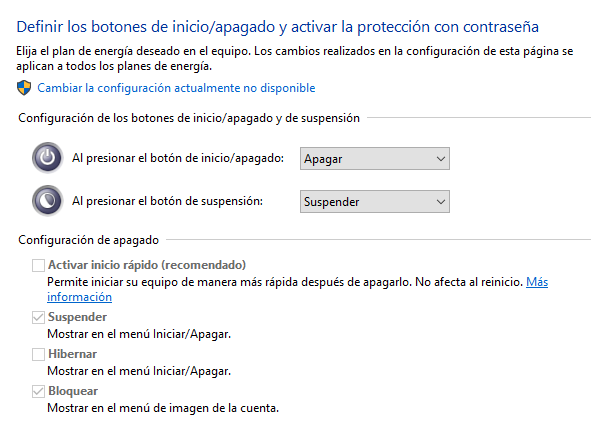Click 'Mostrar en el menú de imagen de la cuenta' text
The image size is (610, 443).
pos(161,408)
